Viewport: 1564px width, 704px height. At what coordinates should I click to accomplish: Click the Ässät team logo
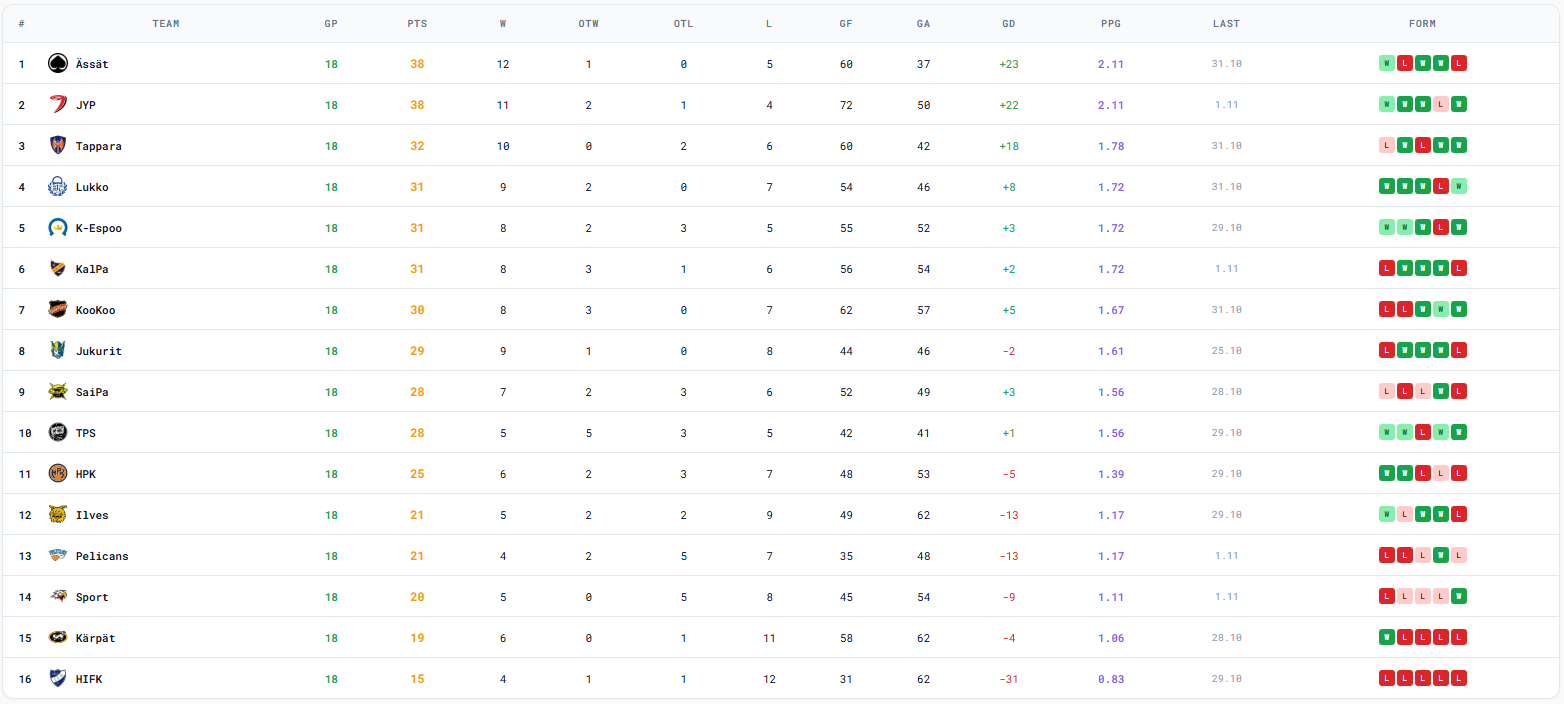coord(57,63)
